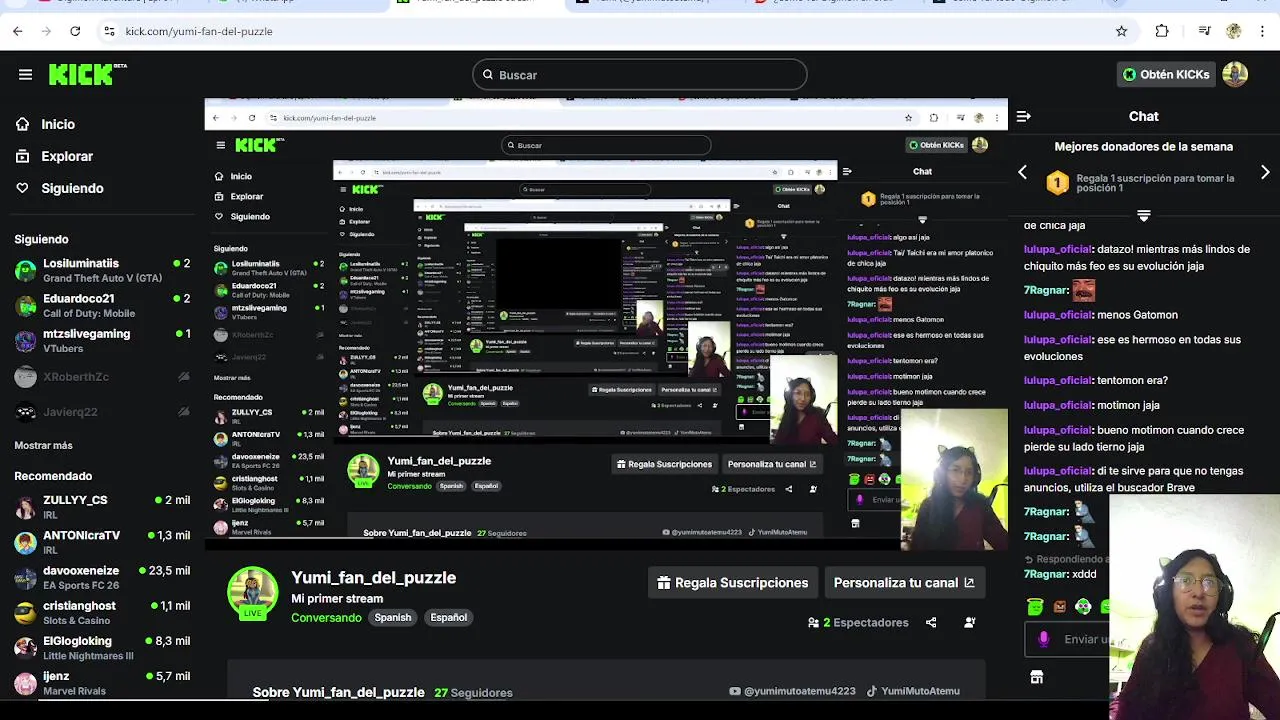1280x720 pixels.
Task: Open the browser media control icon
Action: [x=1205, y=31]
